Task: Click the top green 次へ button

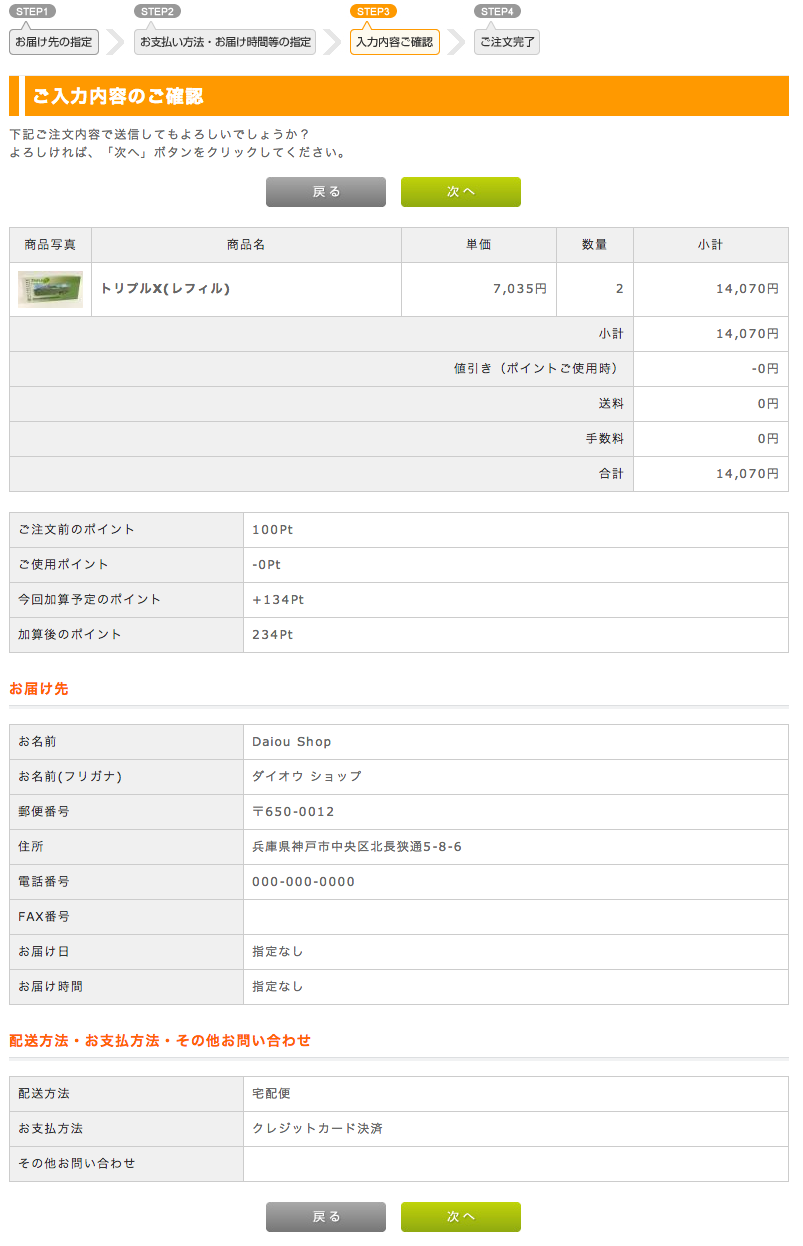Action: 460,192
